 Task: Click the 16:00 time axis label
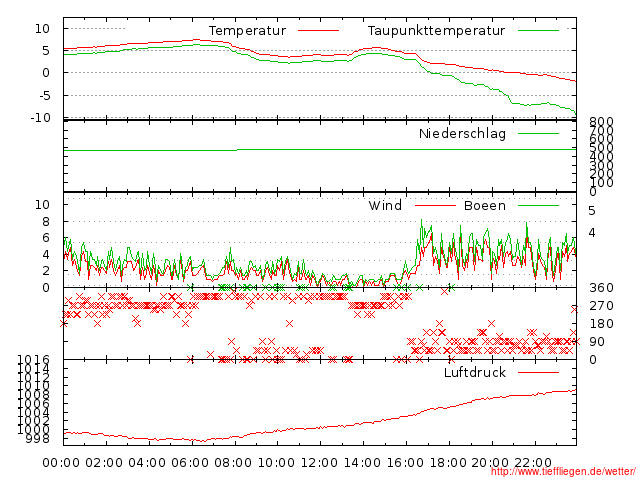(405, 463)
